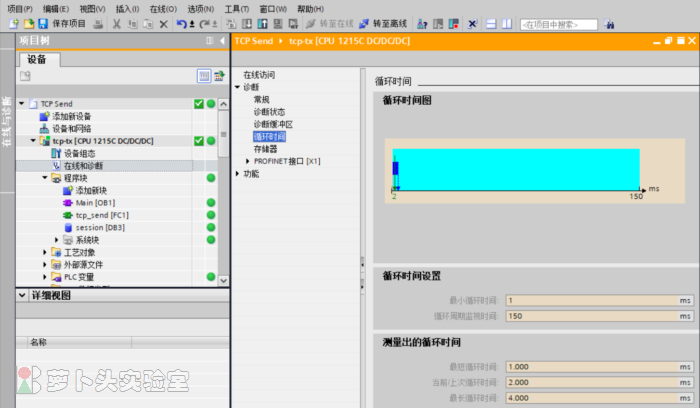This screenshot has height=408, width=700.
Task: Collapse the 程序块 folder
Action: 45,178
